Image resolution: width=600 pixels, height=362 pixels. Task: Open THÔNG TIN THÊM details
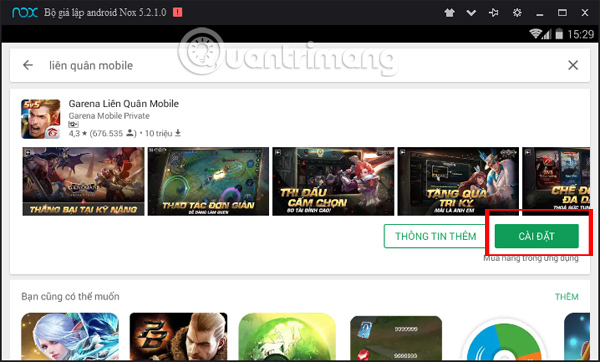click(436, 236)
